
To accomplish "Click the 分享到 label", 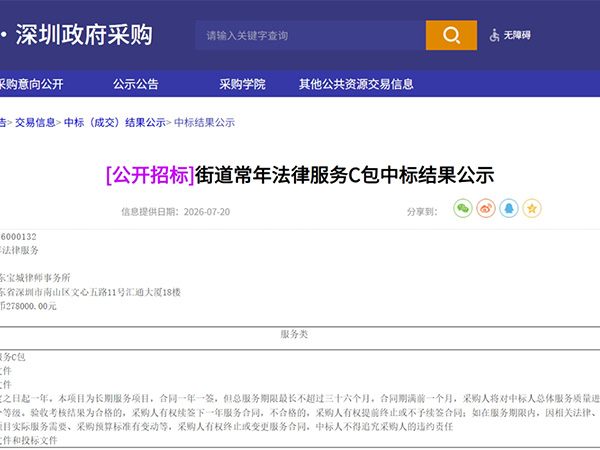I will click(422, 212).
